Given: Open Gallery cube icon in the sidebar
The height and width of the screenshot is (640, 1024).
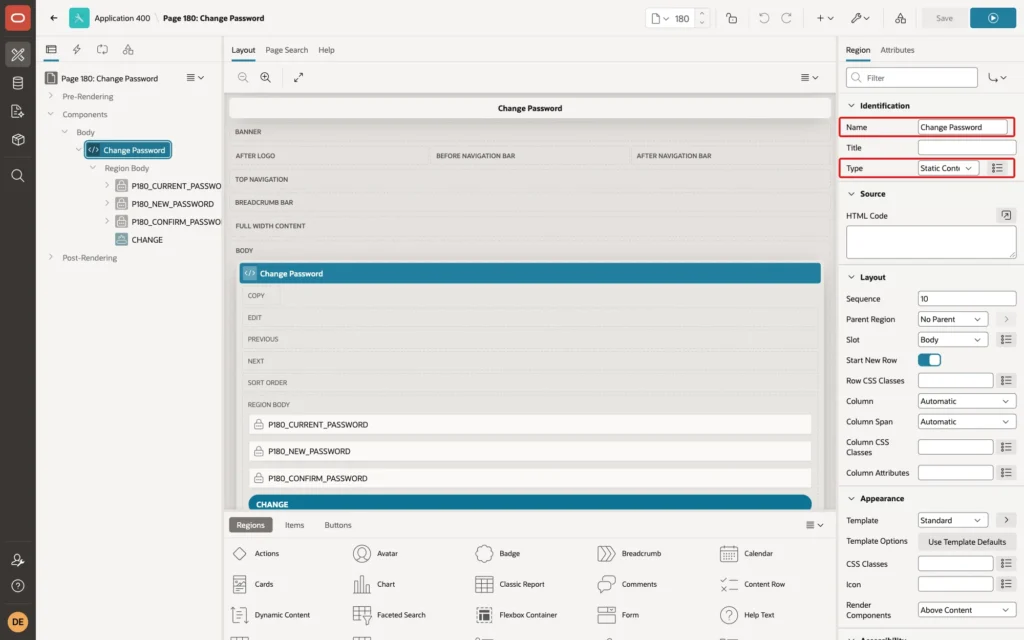Looking at the screenshot, I should [x=18, y=139].
